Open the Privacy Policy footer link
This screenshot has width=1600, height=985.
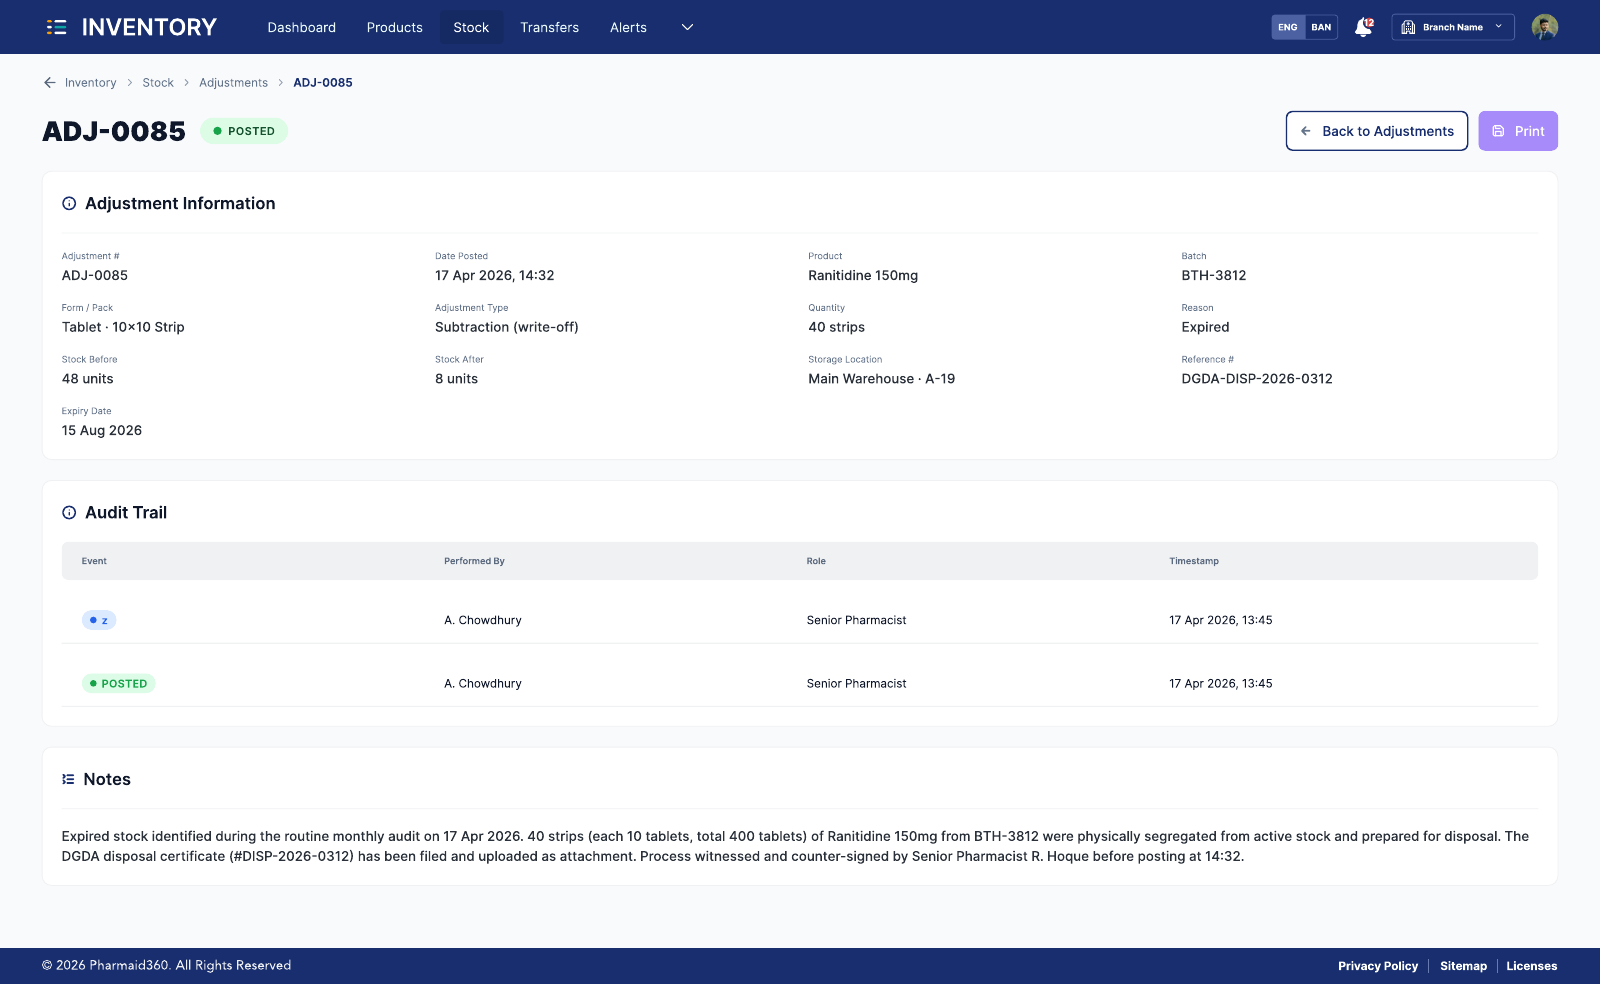pyautogui.click(x=1378, y=966)
